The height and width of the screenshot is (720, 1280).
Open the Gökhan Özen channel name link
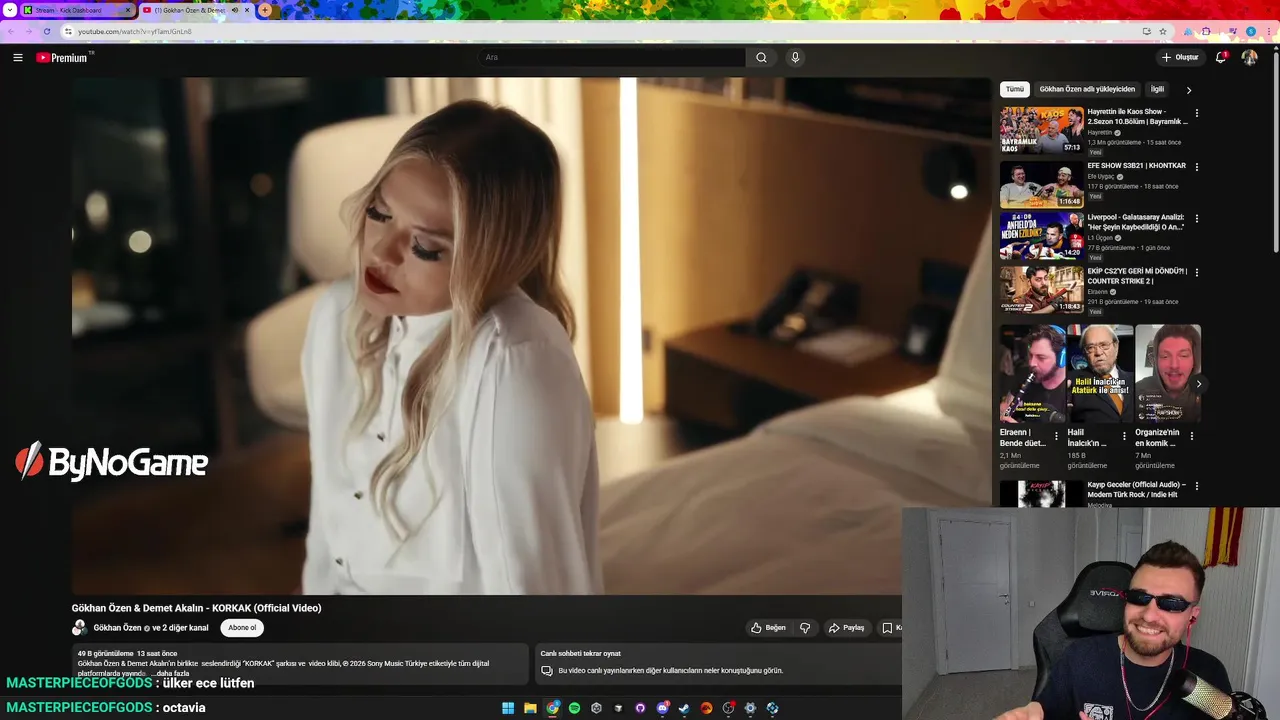[x=117, y=628]
